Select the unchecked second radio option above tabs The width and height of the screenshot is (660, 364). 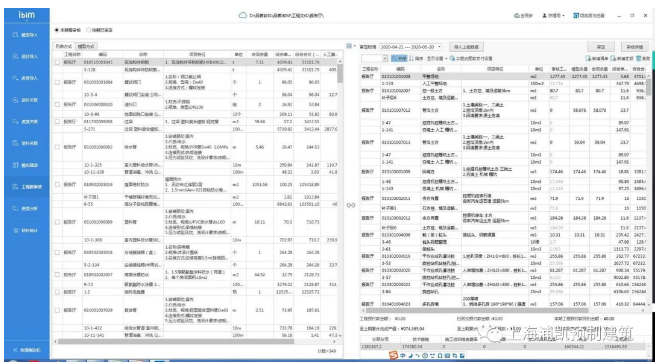(88, 30)
